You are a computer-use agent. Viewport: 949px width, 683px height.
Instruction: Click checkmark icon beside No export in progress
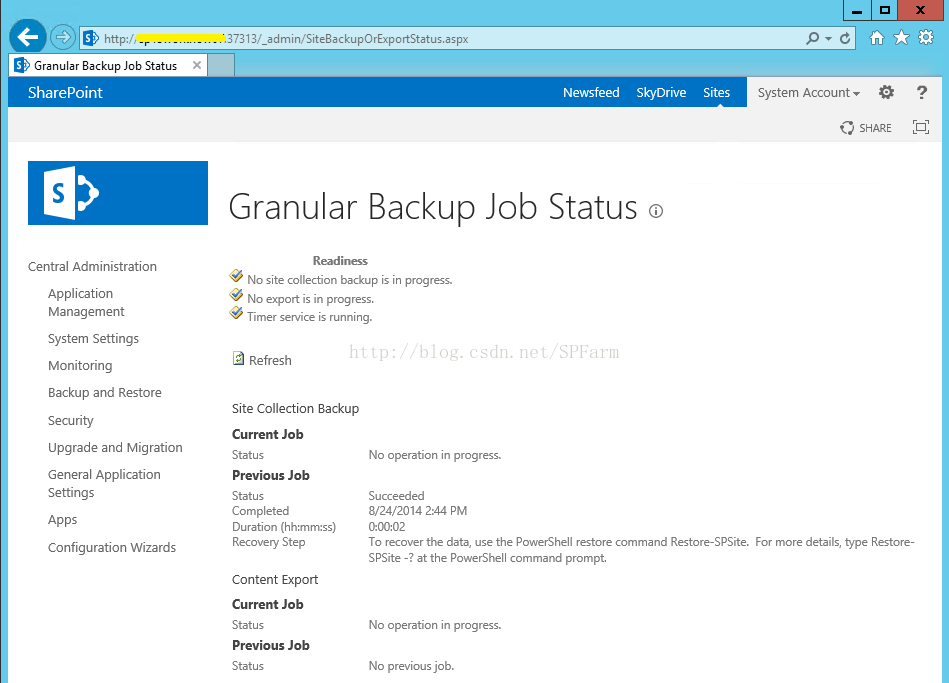[x=236, y=295]
